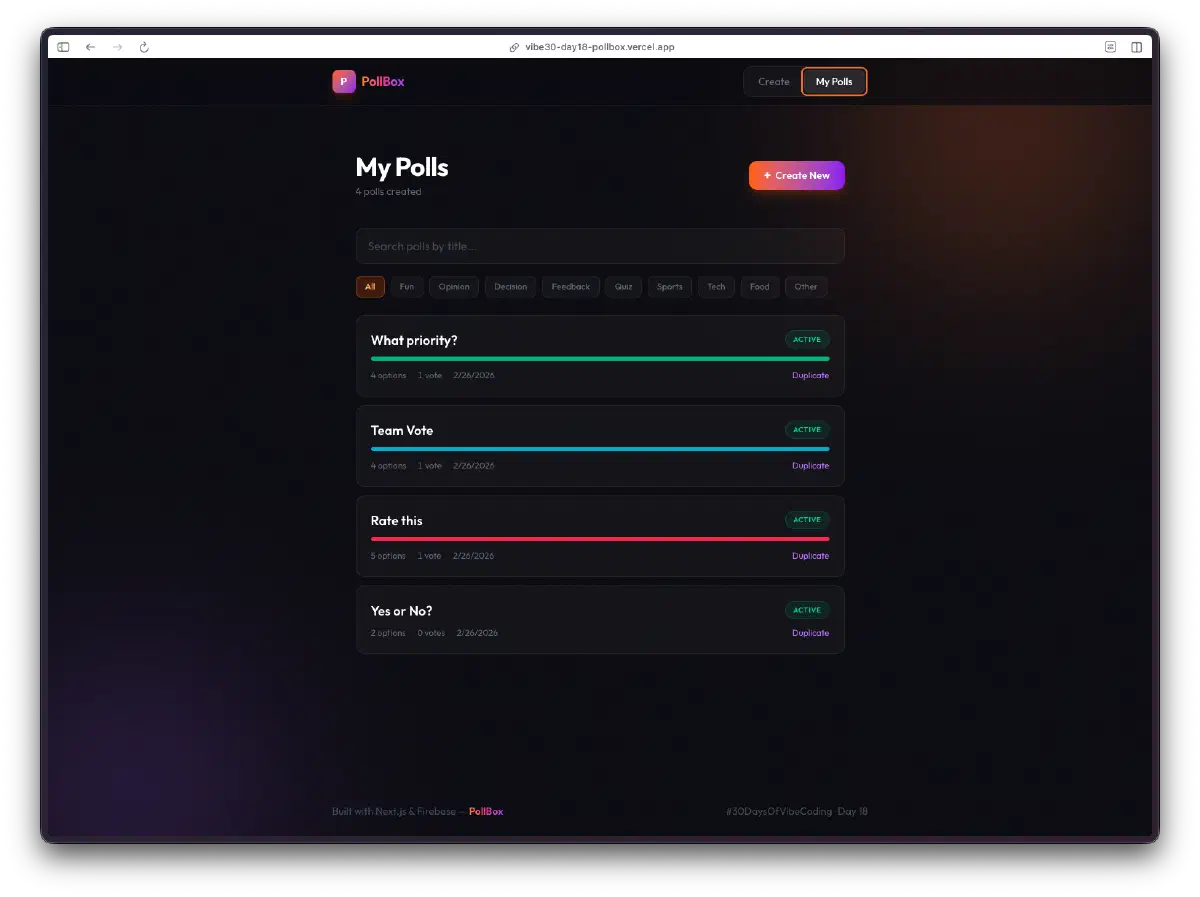This screenshot has height=897, width=1200.
Task: Switch to the My Polls tab
Action: coord(834,82)
